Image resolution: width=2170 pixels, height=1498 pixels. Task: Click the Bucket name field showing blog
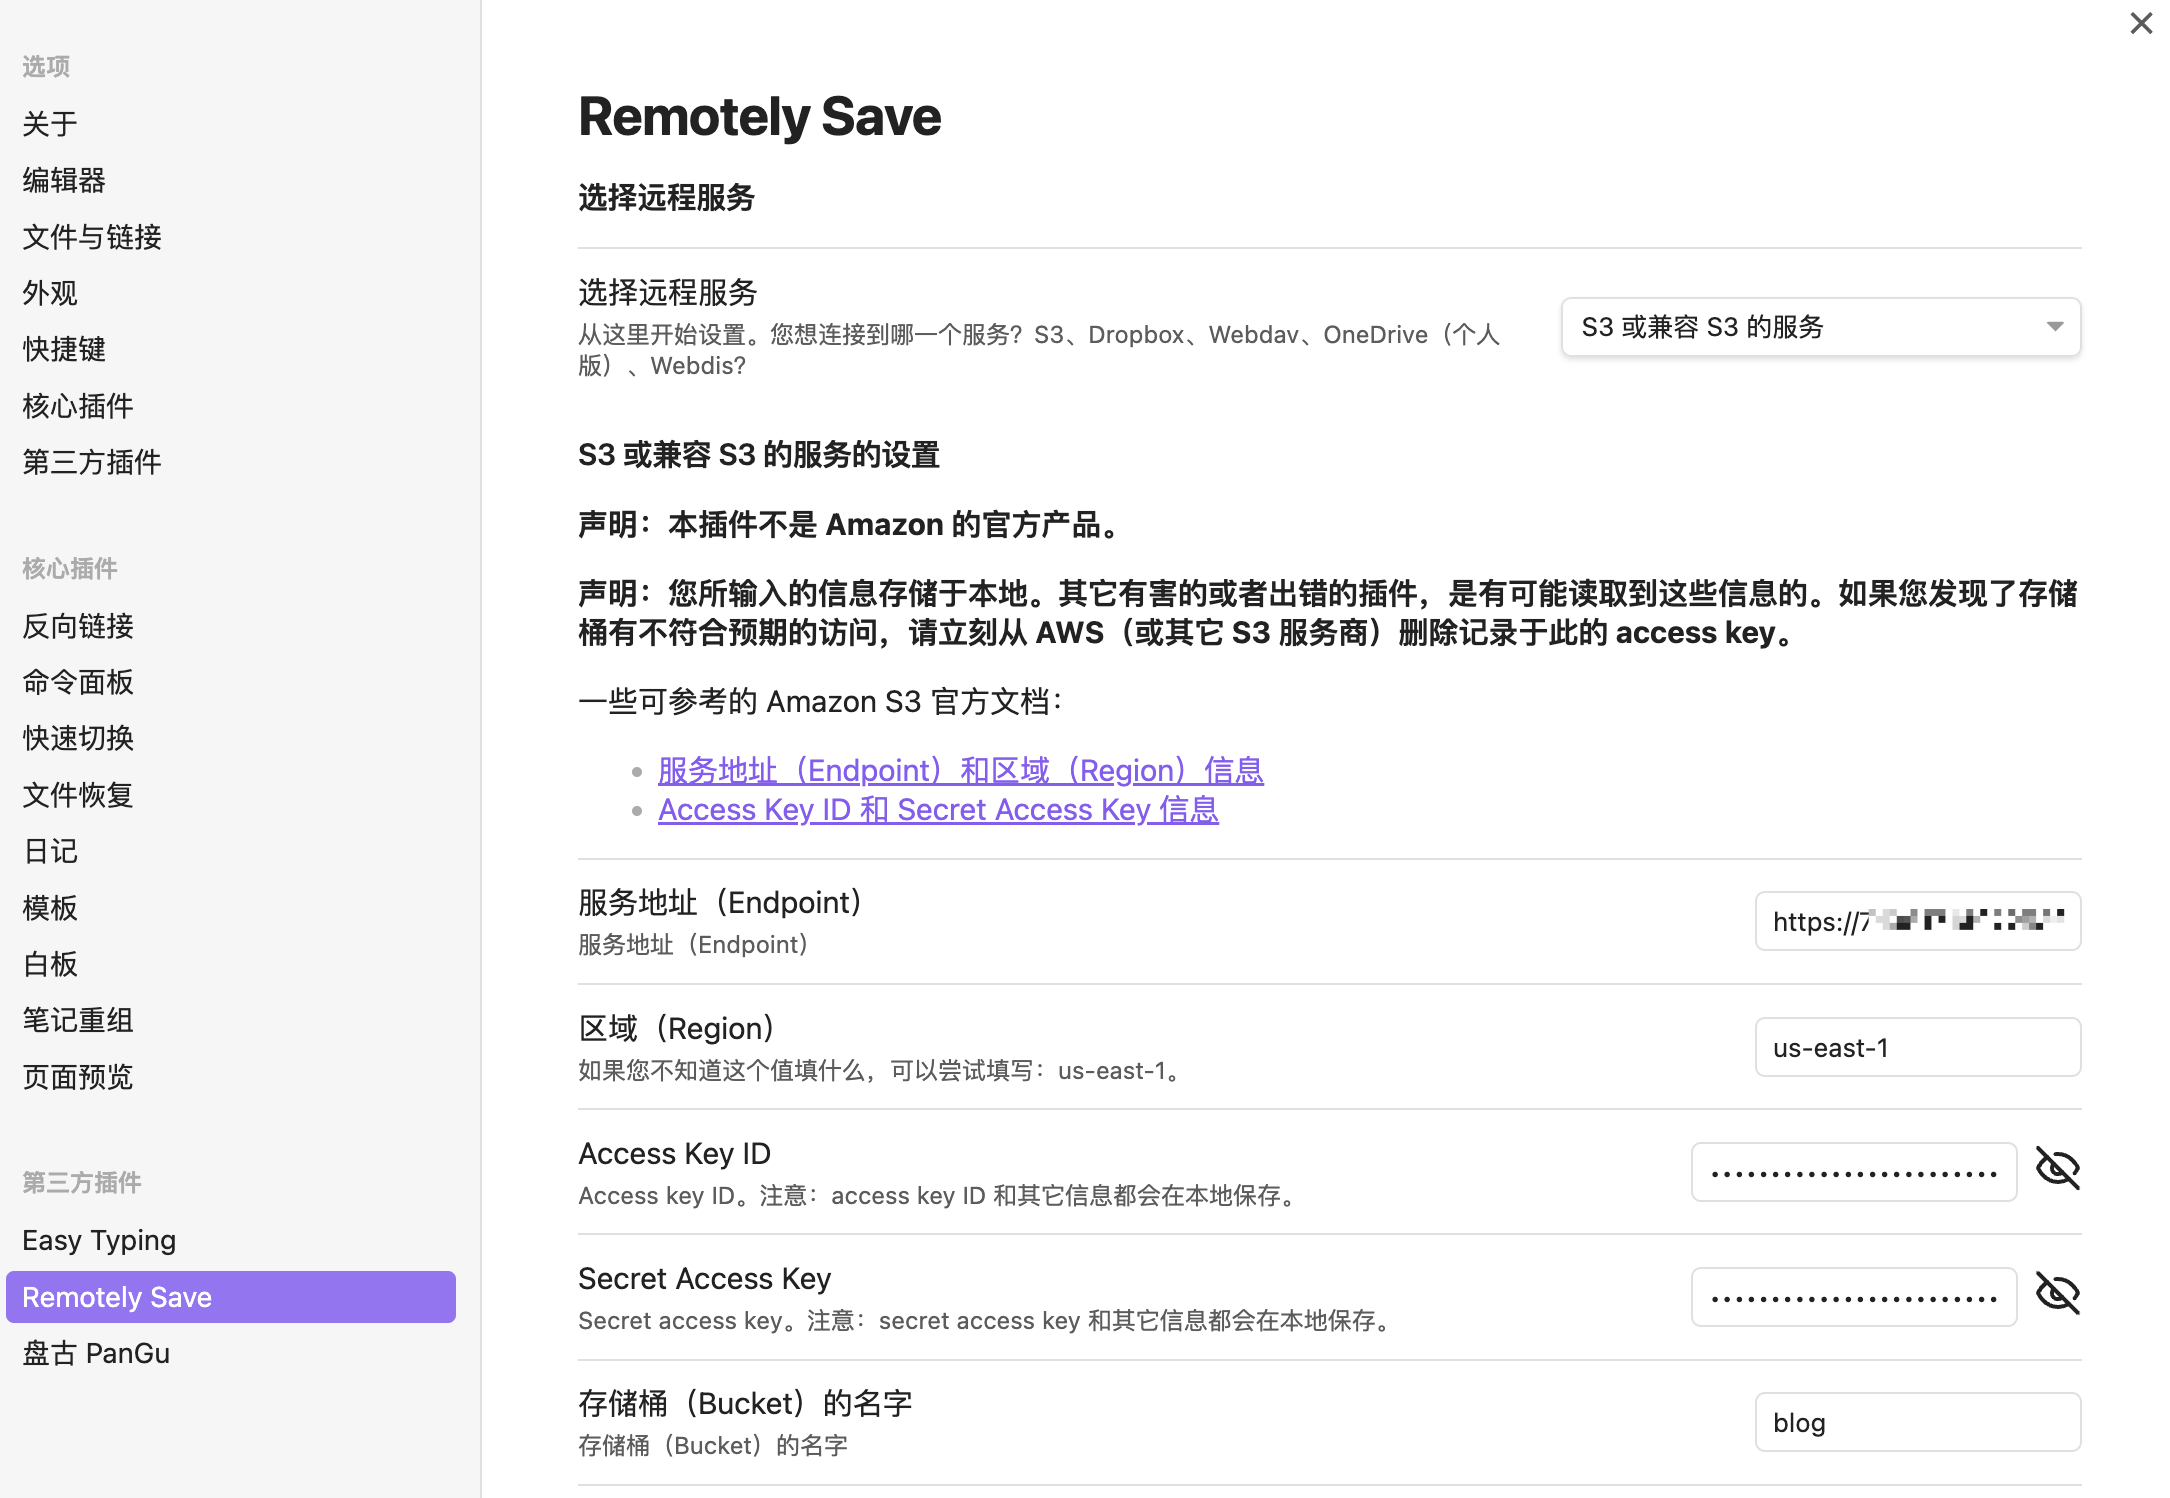tap(1917, 1422)
